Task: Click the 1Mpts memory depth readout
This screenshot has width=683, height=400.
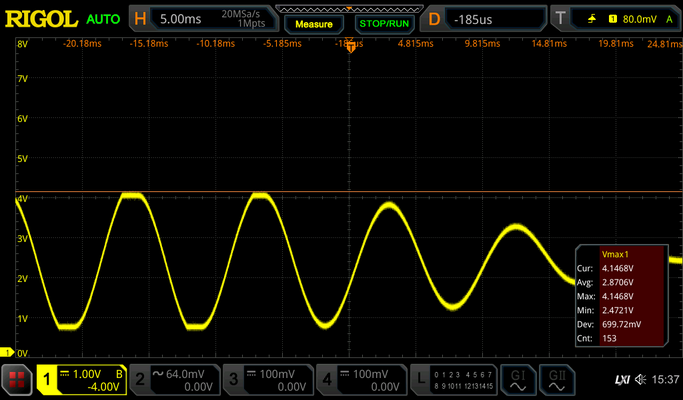Action: coord(251,24)
